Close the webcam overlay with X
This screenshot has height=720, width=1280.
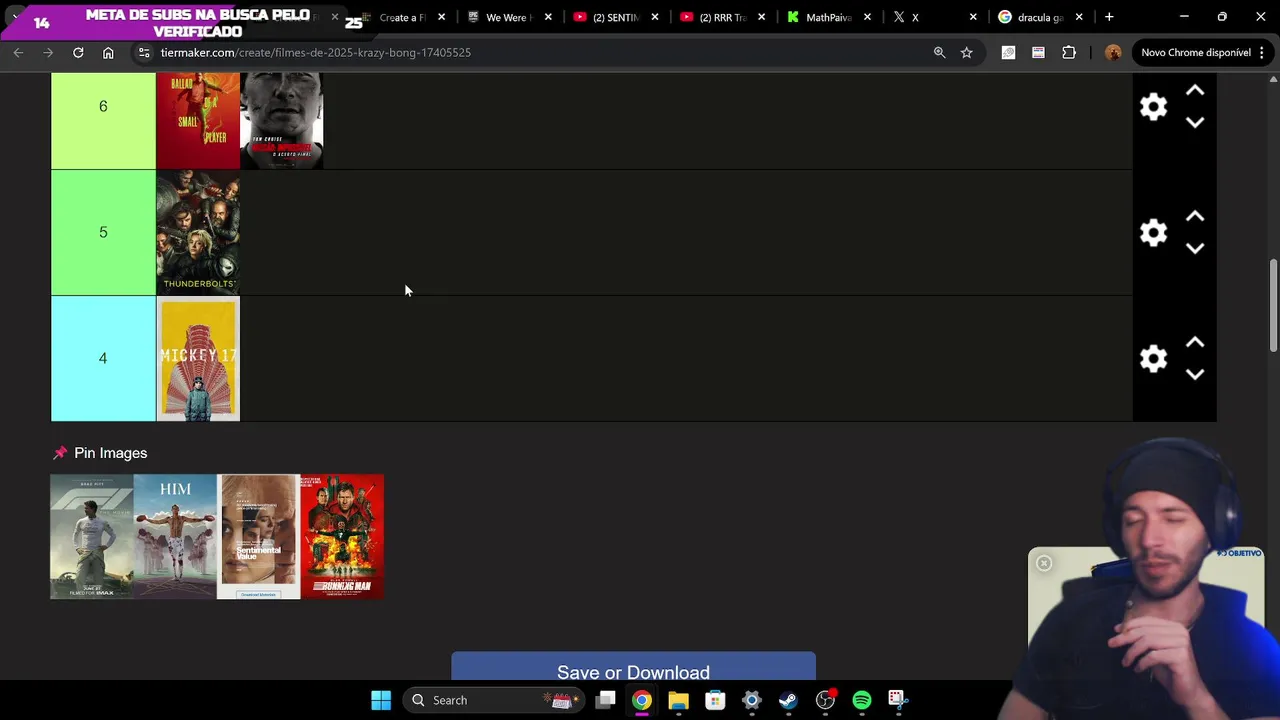coord(1044,563)
